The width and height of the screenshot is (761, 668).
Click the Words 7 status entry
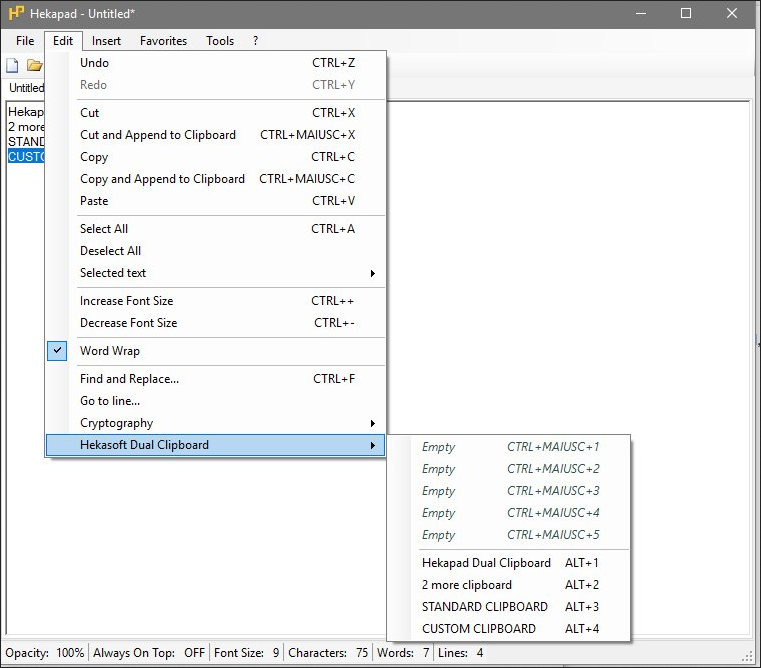[x=403, y=653]
